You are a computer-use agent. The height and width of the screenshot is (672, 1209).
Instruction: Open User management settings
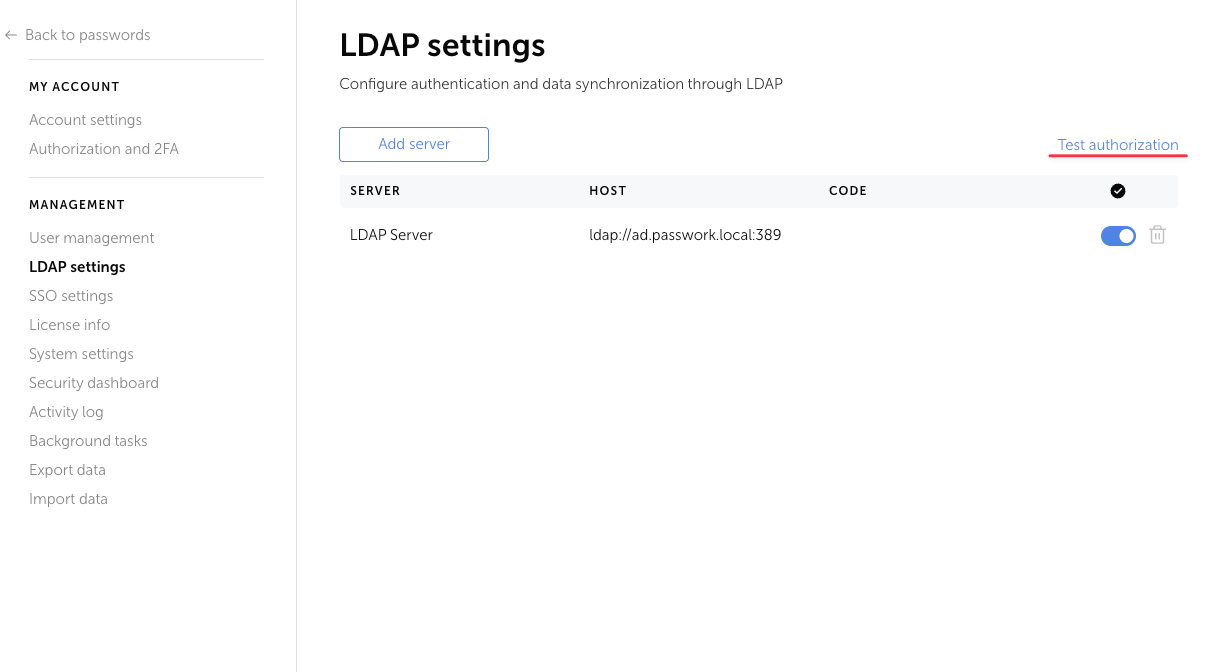[91, 237]
